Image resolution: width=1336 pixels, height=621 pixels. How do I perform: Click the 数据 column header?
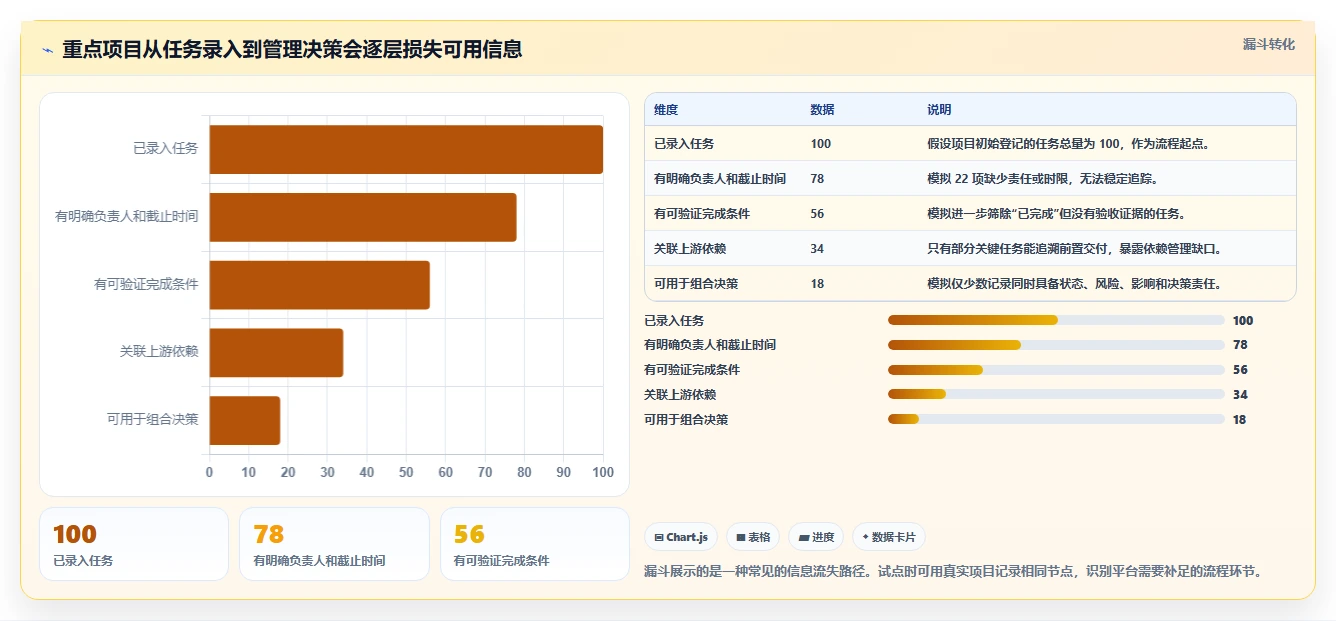click(822, 110)
